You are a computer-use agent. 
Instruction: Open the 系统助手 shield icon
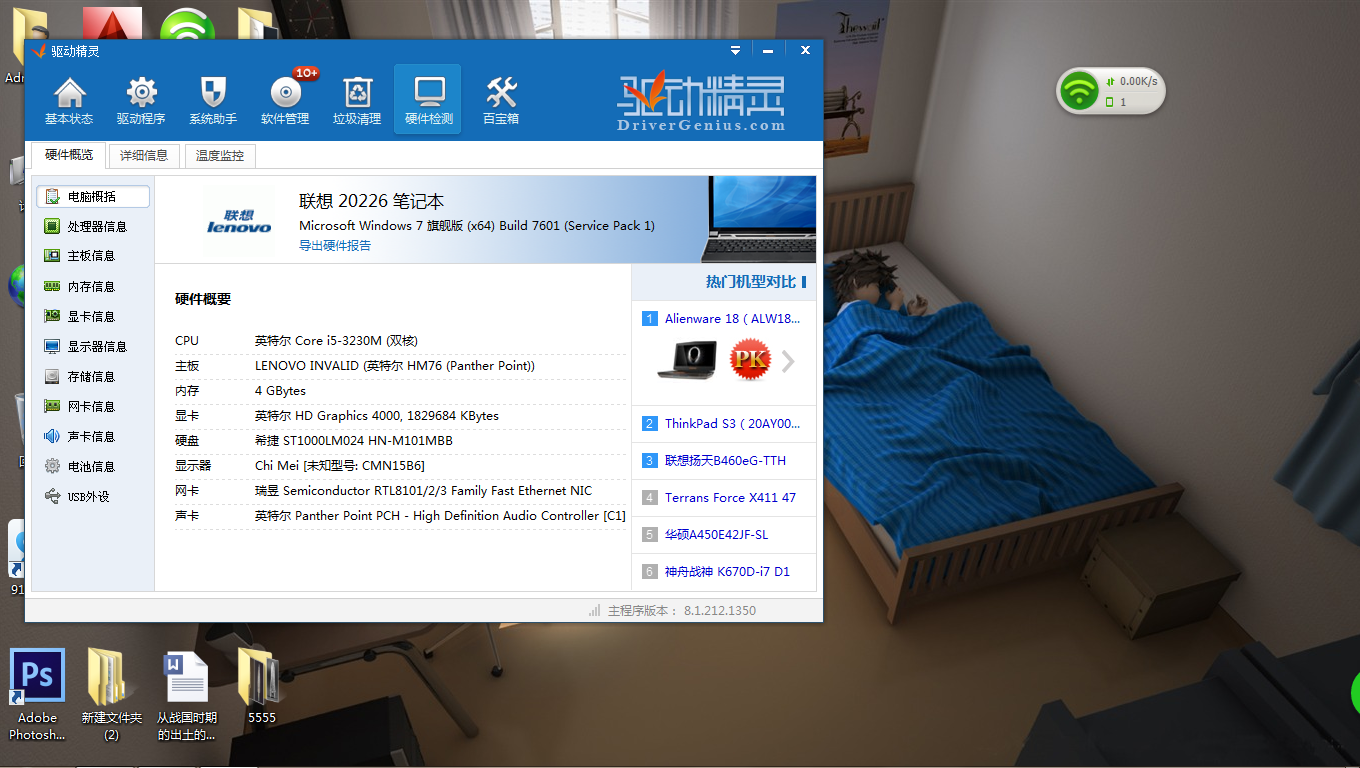[213, 100]
